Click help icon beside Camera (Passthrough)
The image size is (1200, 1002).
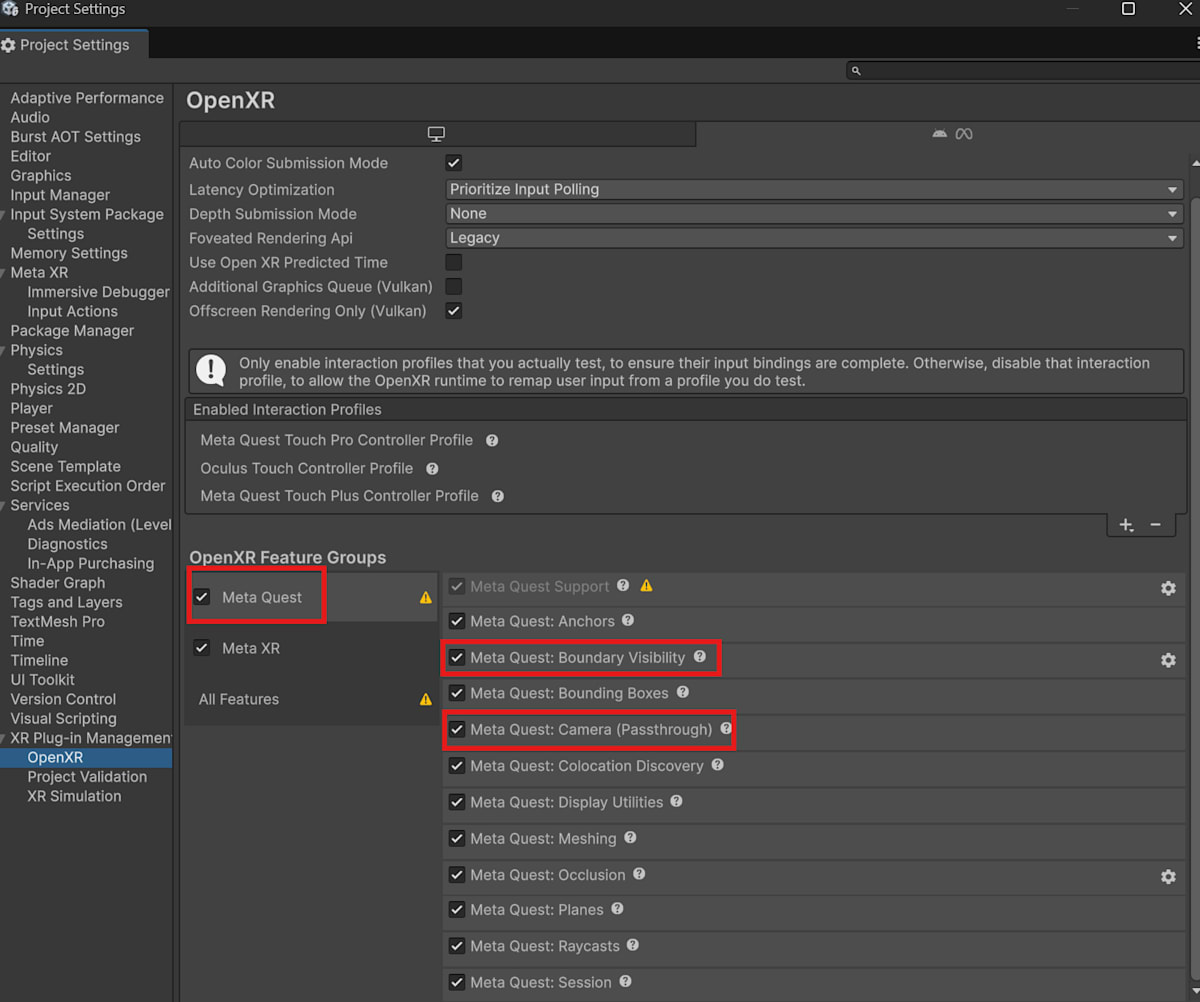pyautogui.click(x=726, y=729)
